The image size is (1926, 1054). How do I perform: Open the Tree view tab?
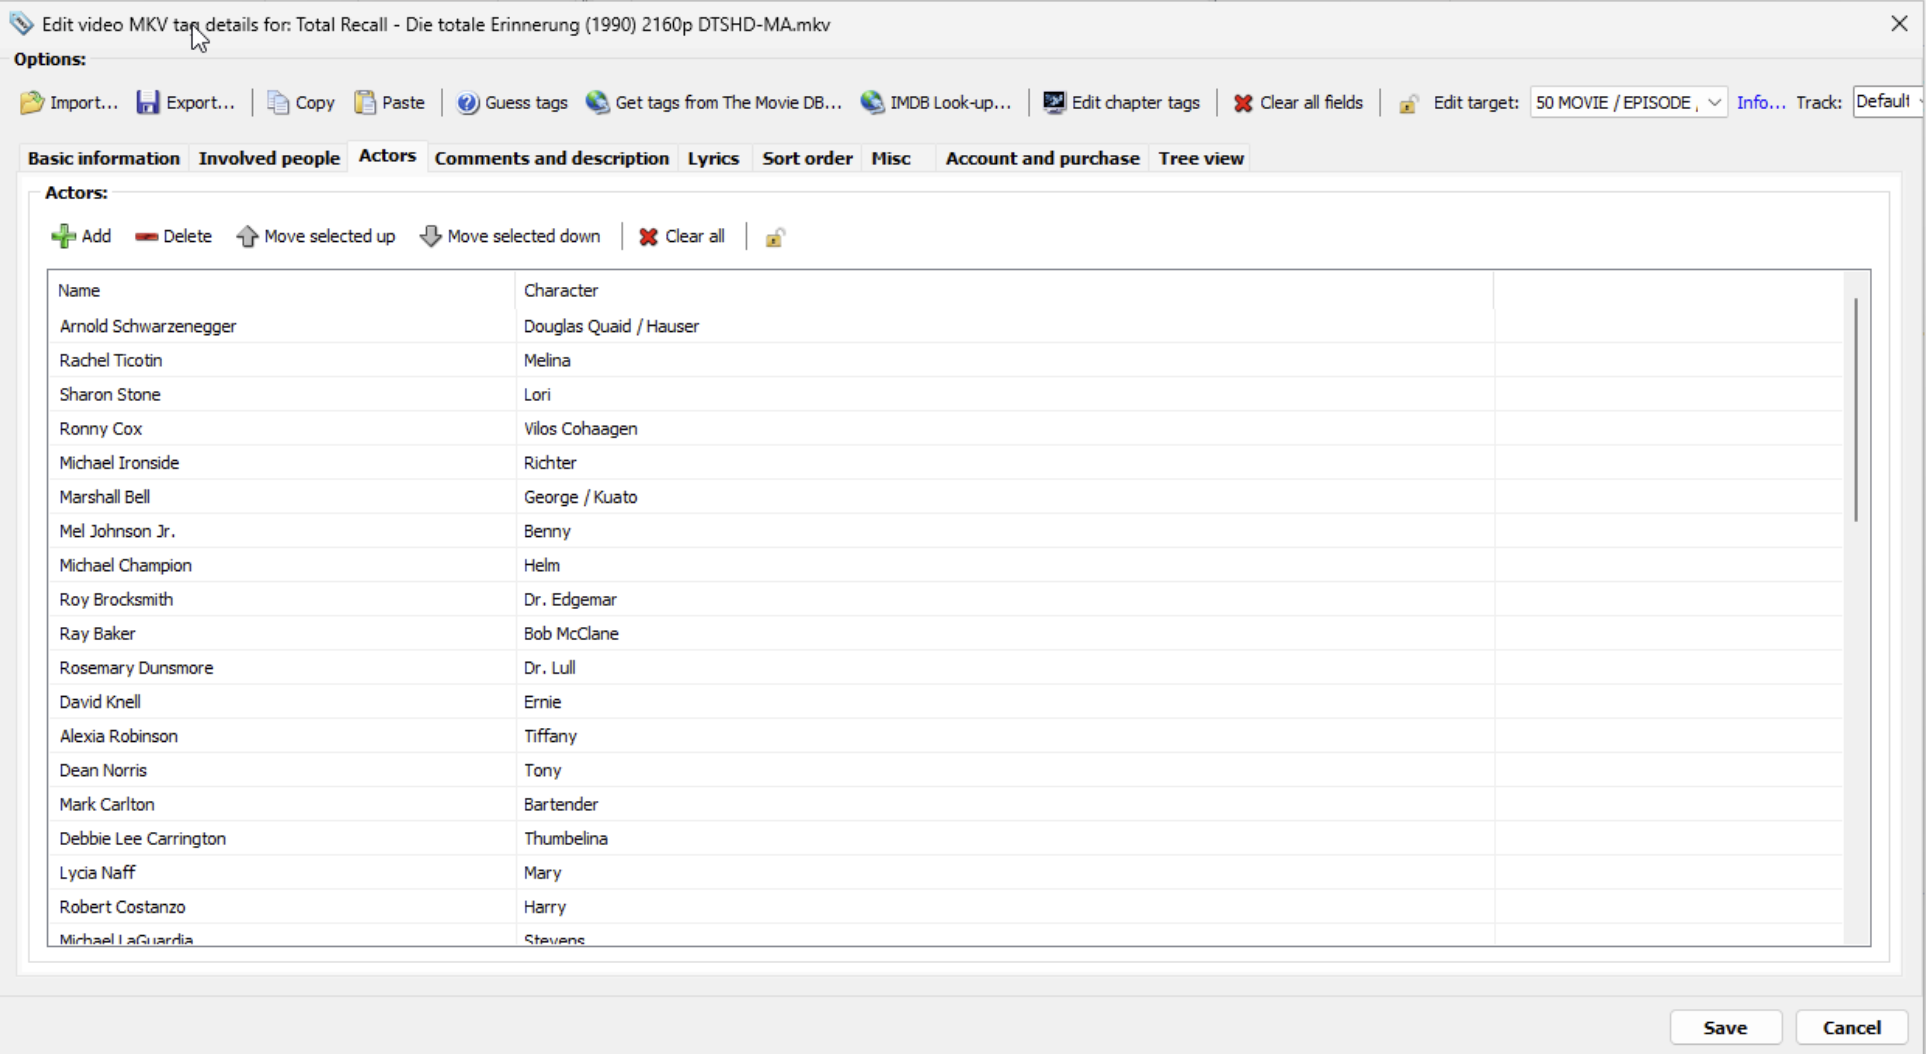click(x=1201, y=158)
